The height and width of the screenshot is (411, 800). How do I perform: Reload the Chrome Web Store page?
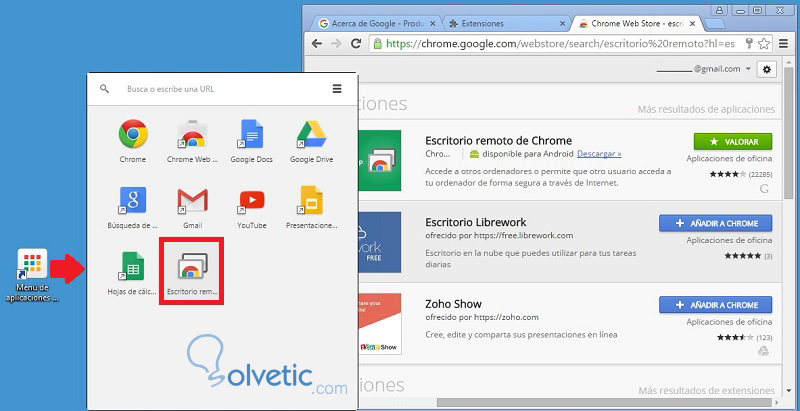pyautogui.click(x=356, y=43)
